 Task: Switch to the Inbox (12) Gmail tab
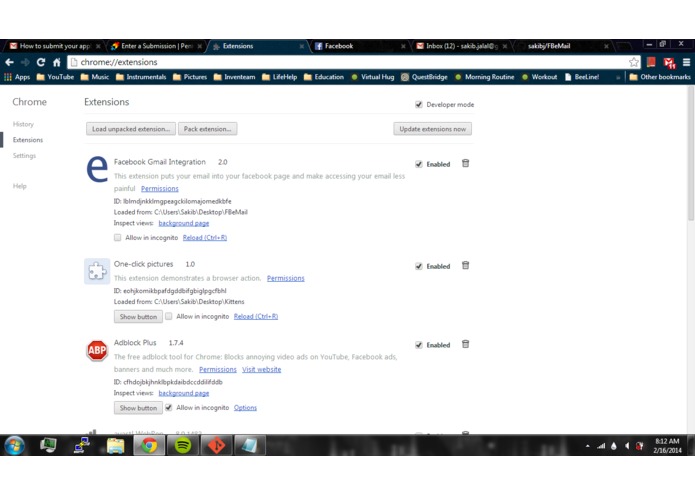(461, 46)
